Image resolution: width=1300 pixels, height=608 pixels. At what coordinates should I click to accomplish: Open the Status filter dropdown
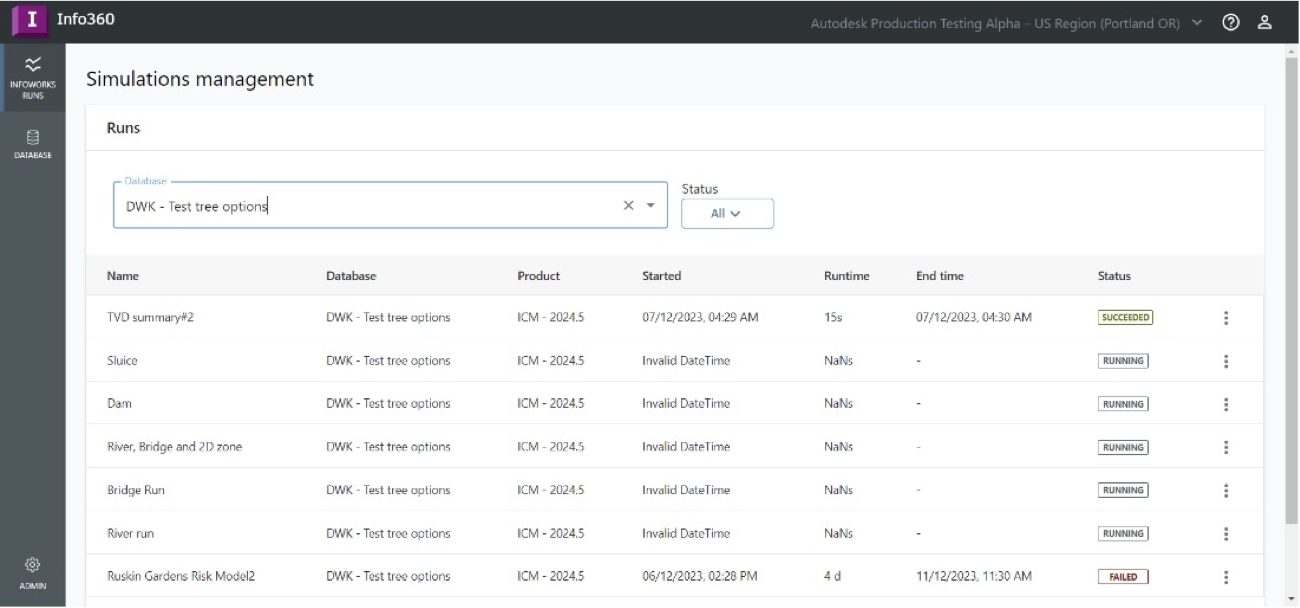pyautogui.click(x=727, y=213)
